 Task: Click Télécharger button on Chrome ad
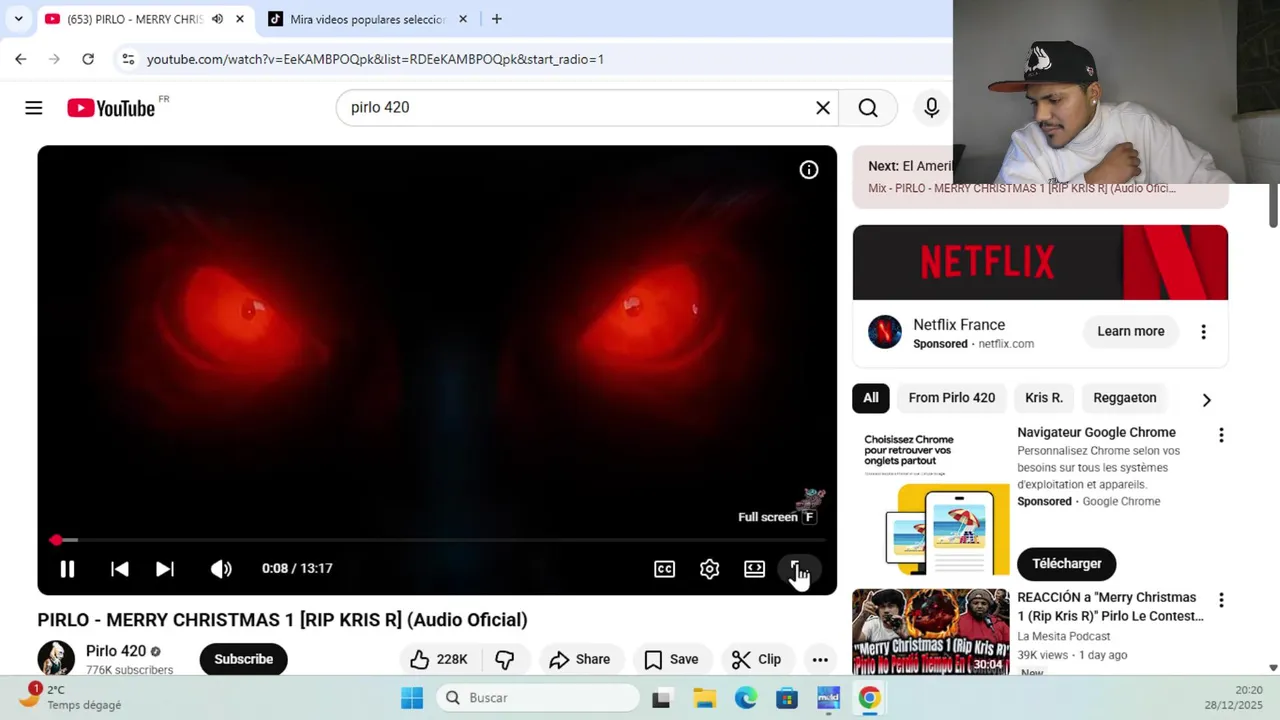coord(1067,563)
